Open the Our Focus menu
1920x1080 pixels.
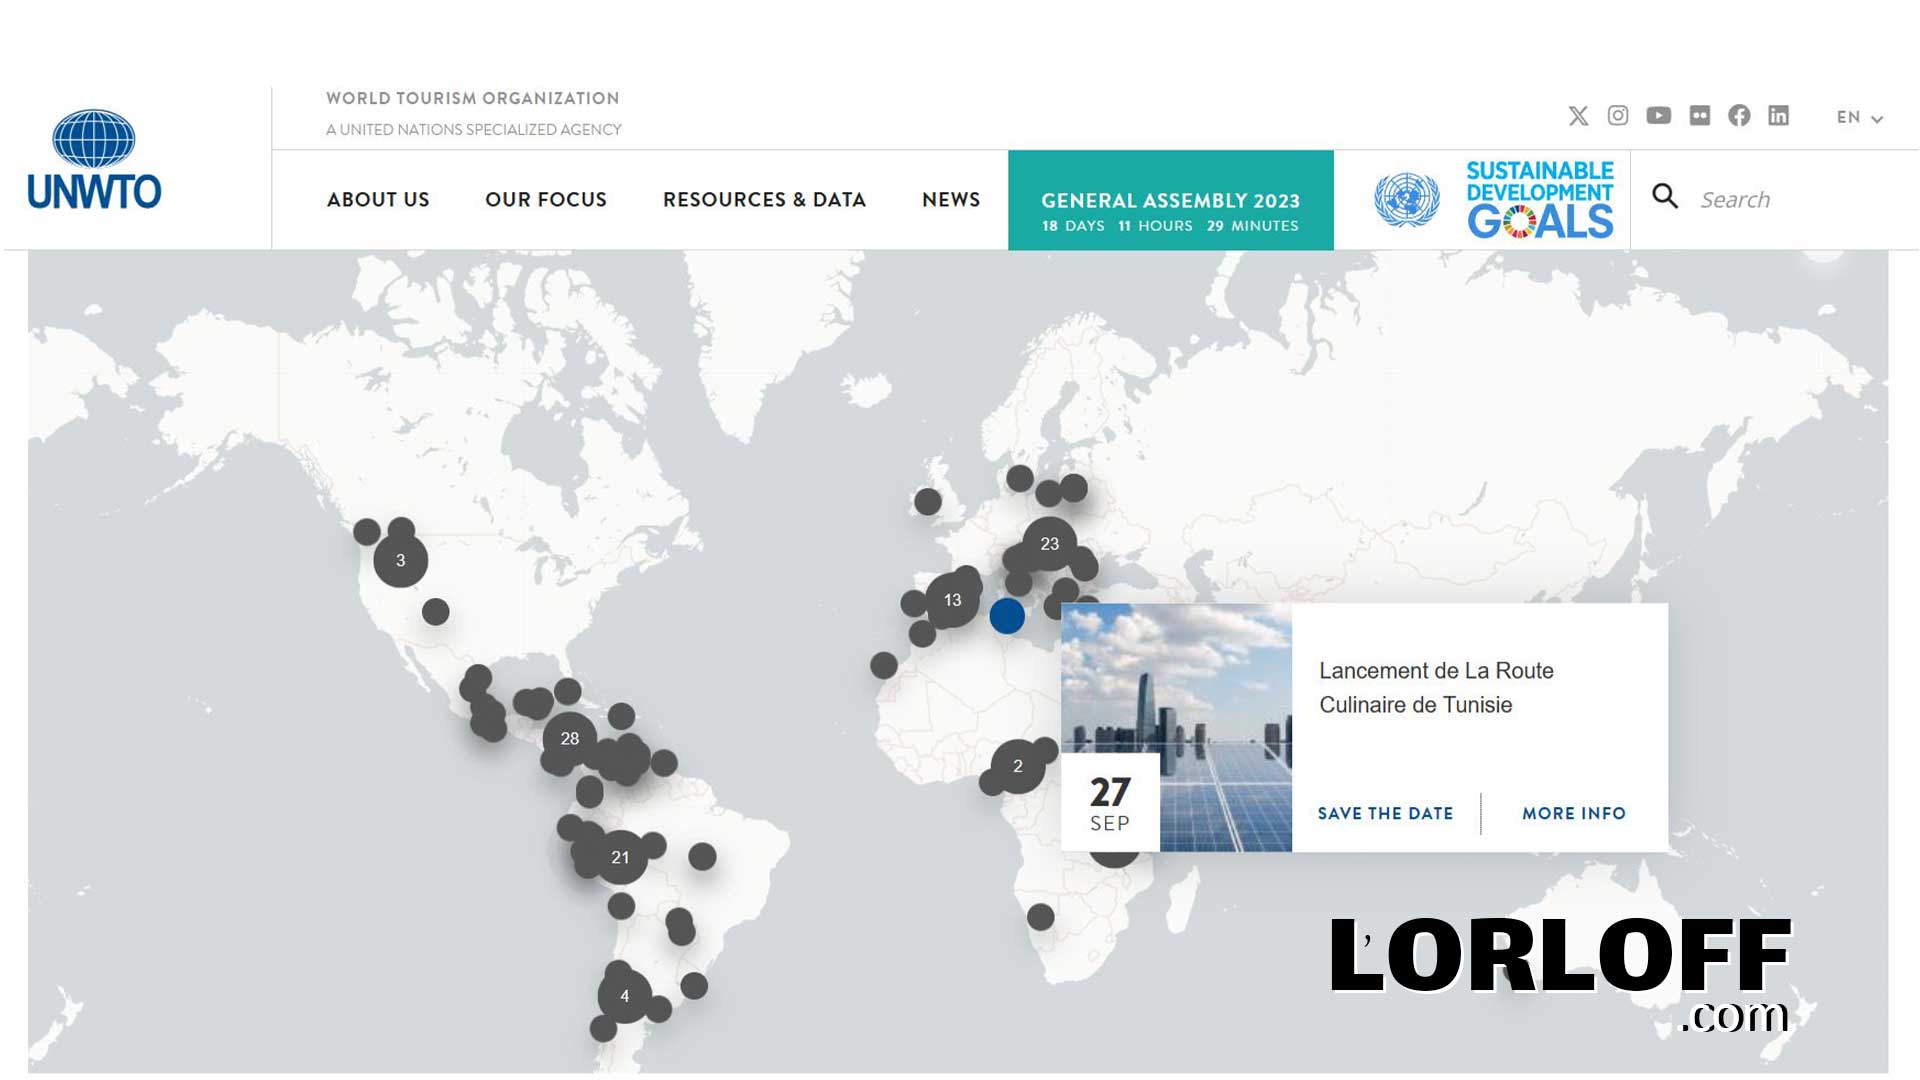(546, 200)
